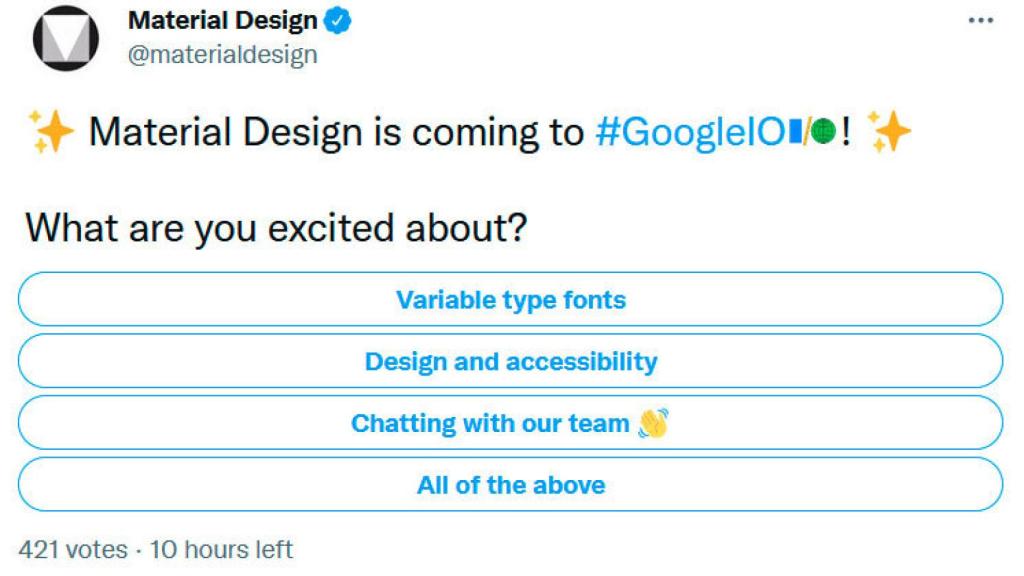
Task: Open the three-dot more options menu
Action: [x=980, y=21]
